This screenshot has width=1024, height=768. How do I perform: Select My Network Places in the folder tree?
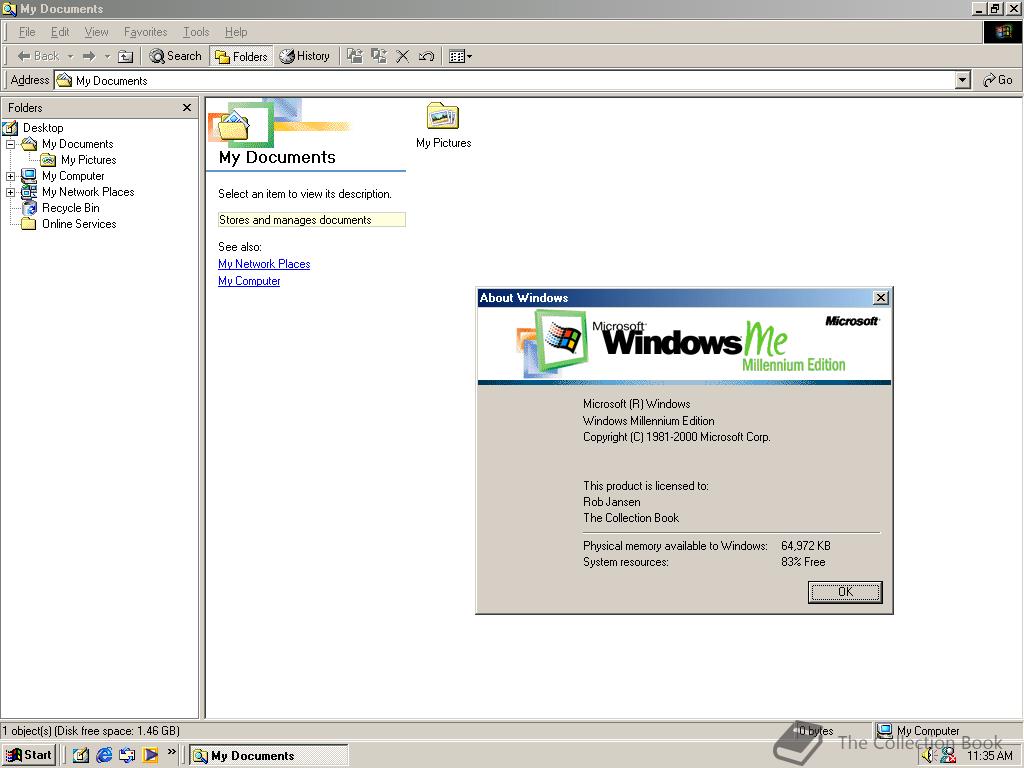[88, 192]
